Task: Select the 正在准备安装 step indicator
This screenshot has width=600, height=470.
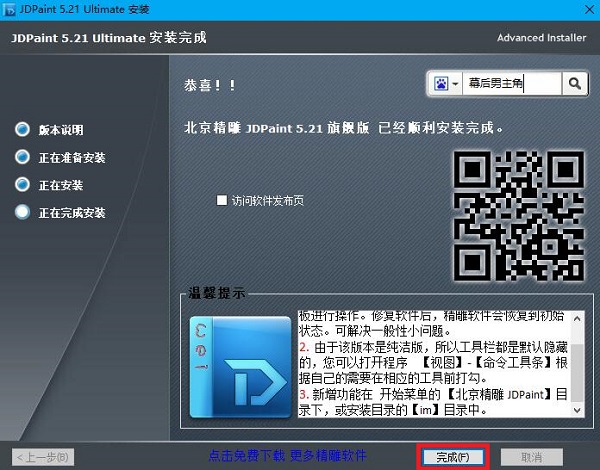Action: [22, 158]
